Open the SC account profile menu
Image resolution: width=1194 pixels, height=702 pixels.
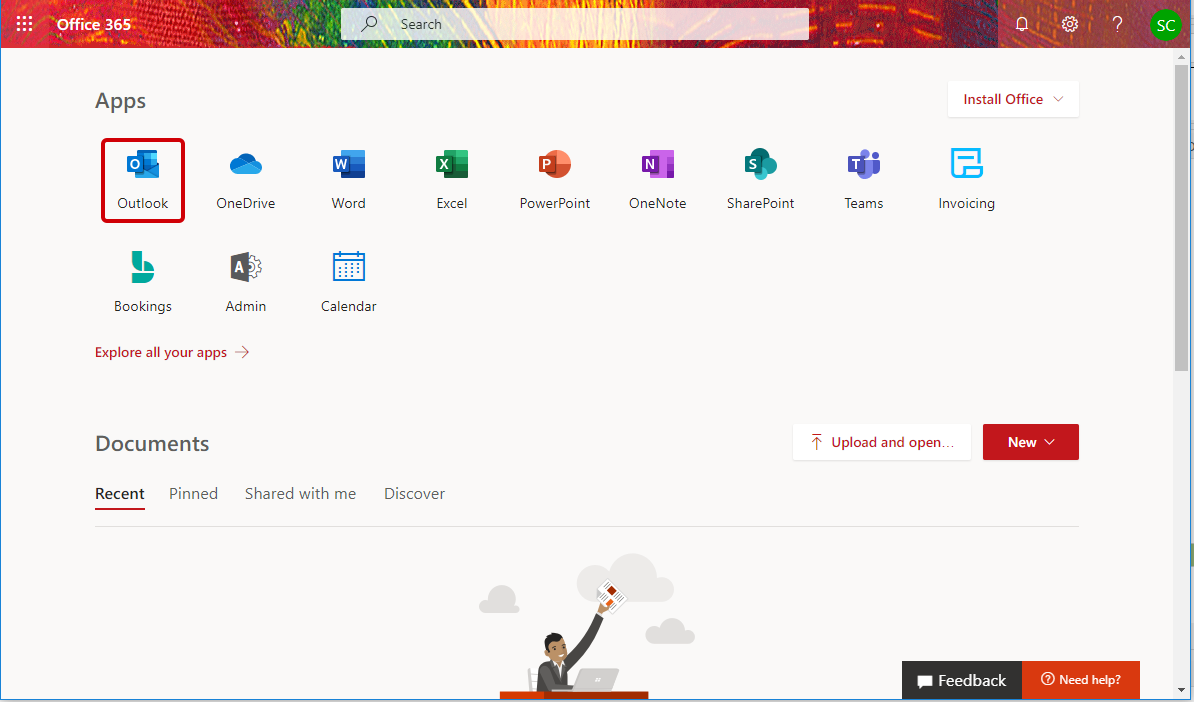tap(1166, 25)
